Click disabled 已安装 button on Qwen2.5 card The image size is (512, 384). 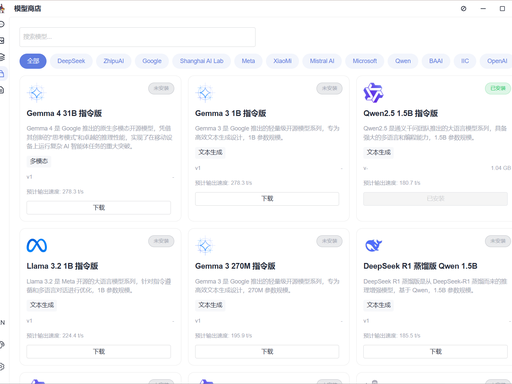(x=435, y=199)
